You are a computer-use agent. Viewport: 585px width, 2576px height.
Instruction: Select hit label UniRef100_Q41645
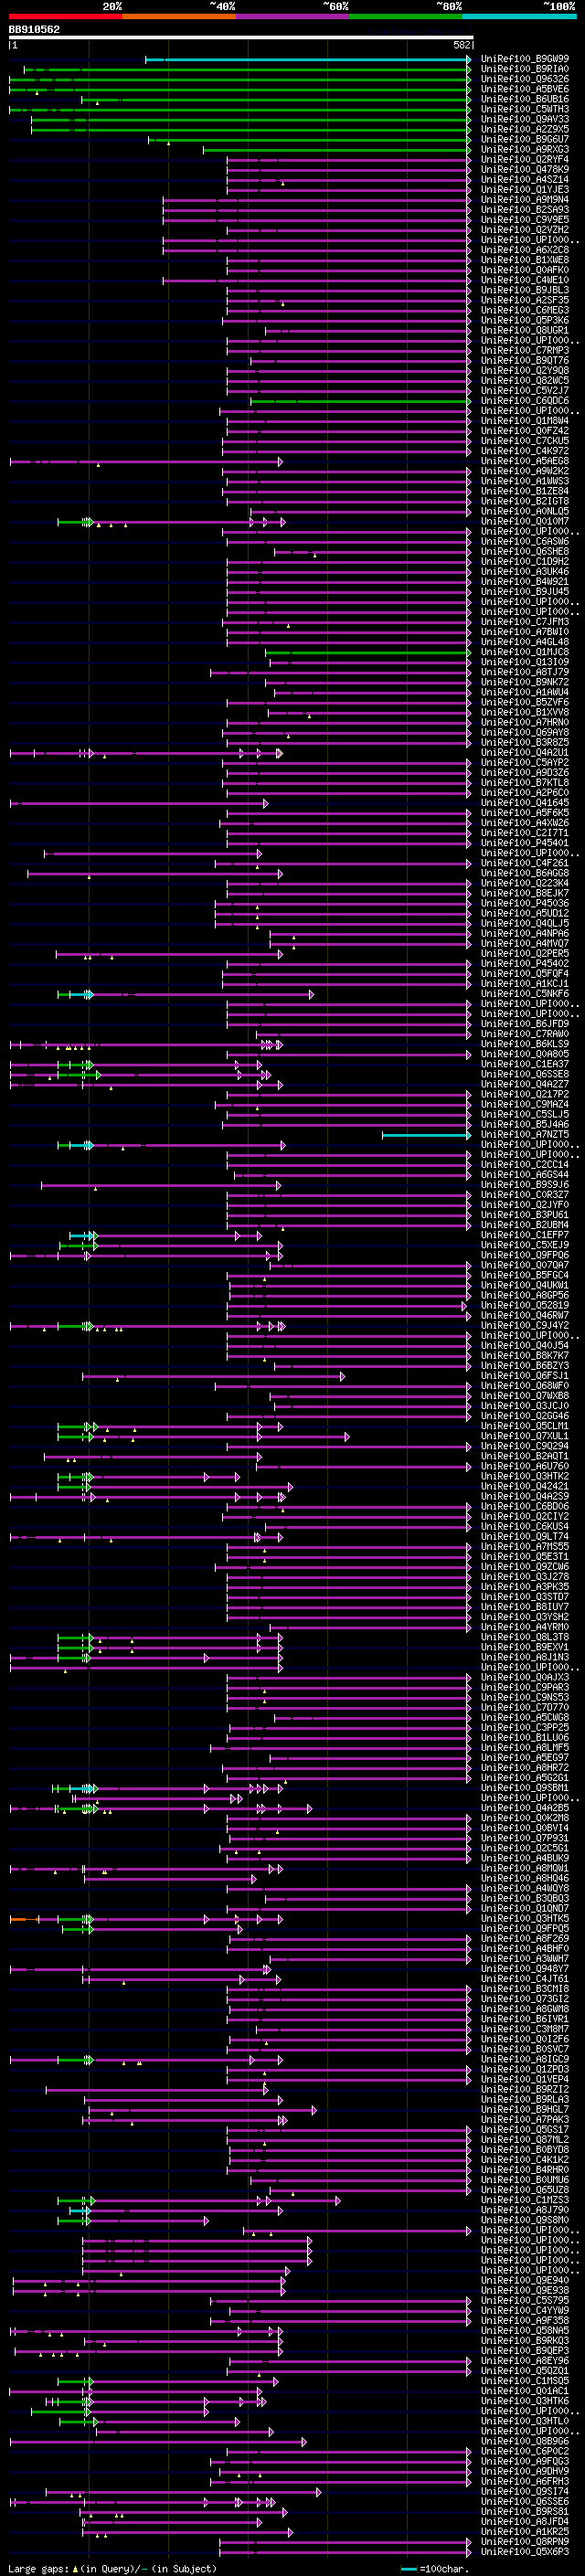pos(525,802)
